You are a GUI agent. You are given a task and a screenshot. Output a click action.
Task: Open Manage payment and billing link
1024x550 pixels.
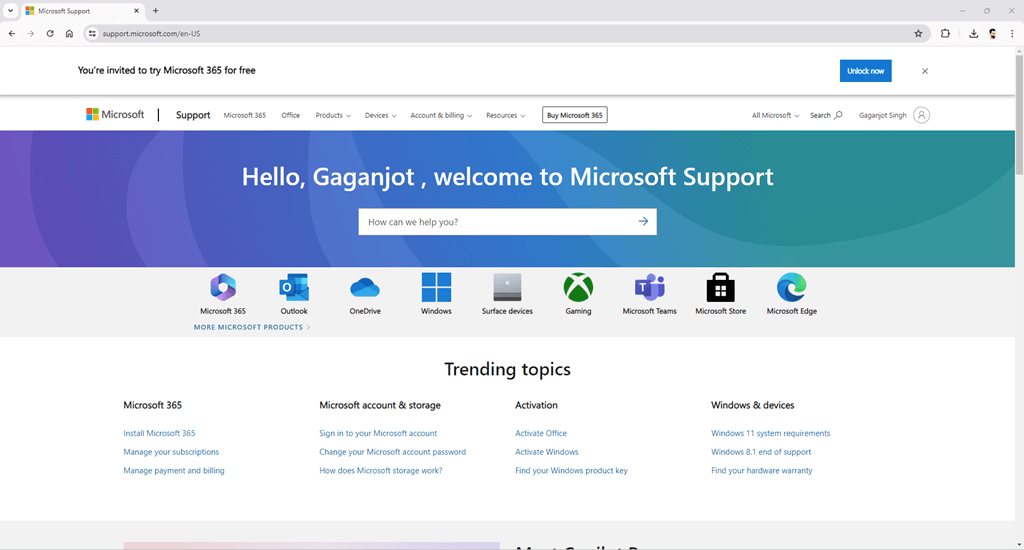[x=174, y=470]
